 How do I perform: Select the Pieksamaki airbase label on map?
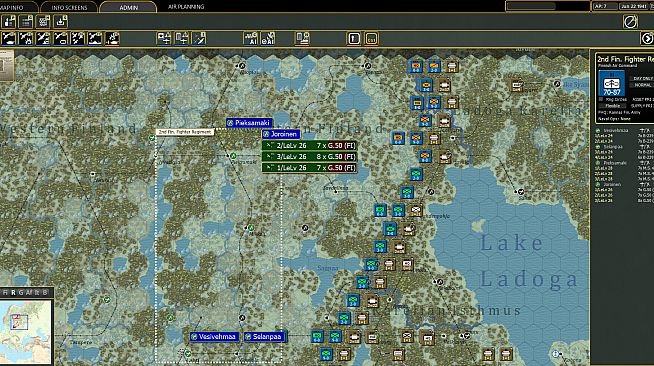(249, 123)
